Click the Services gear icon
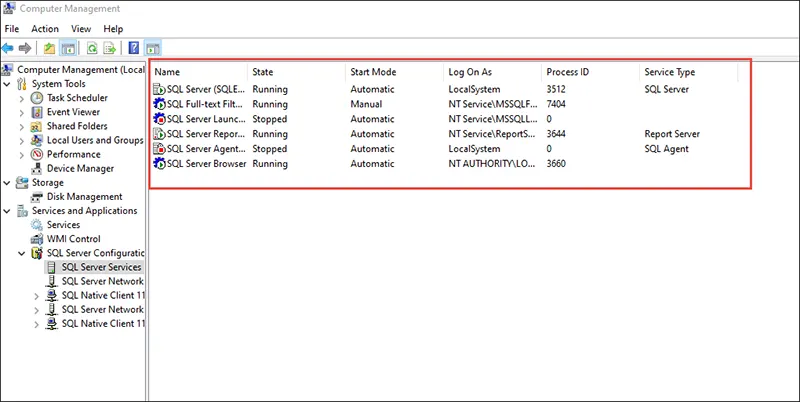 (x=37, y=225)
